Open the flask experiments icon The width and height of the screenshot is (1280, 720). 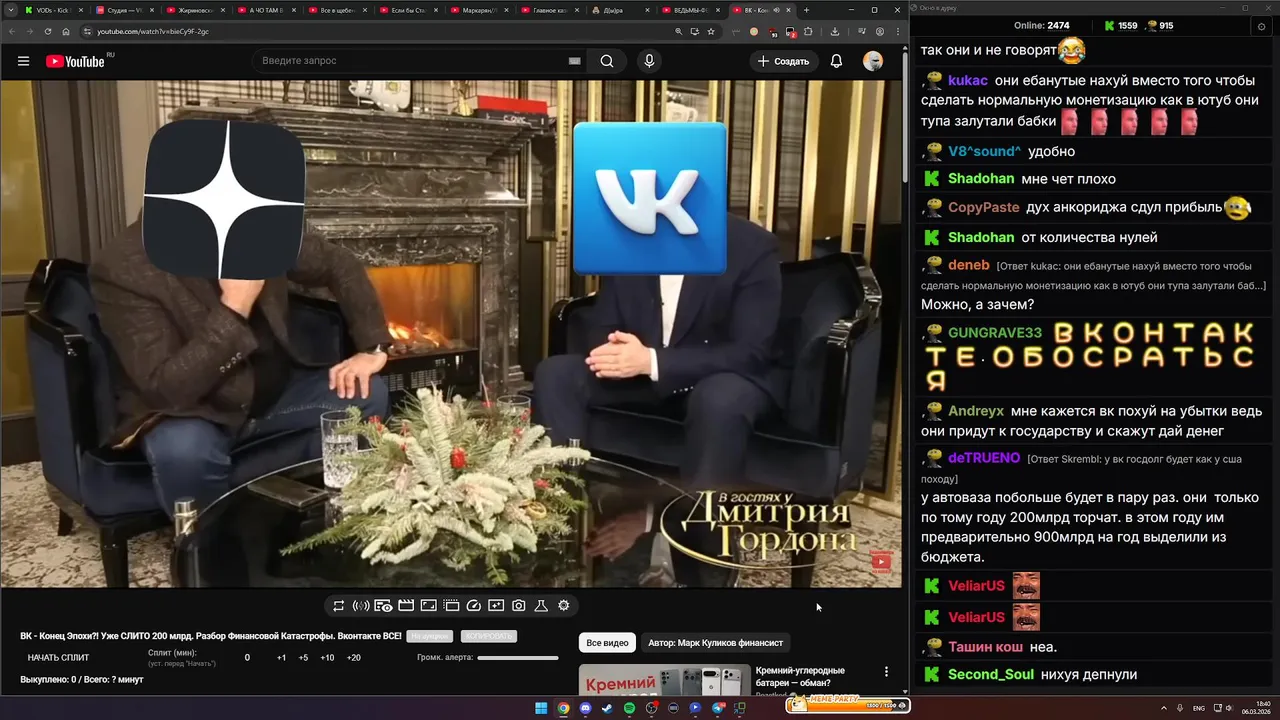click(541, 606)
